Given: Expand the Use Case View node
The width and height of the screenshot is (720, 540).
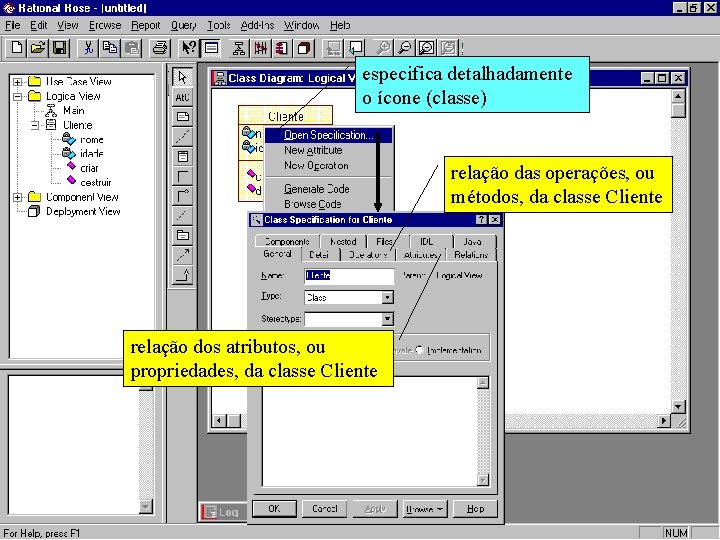Looking at the screenshot, I should 17,82.
